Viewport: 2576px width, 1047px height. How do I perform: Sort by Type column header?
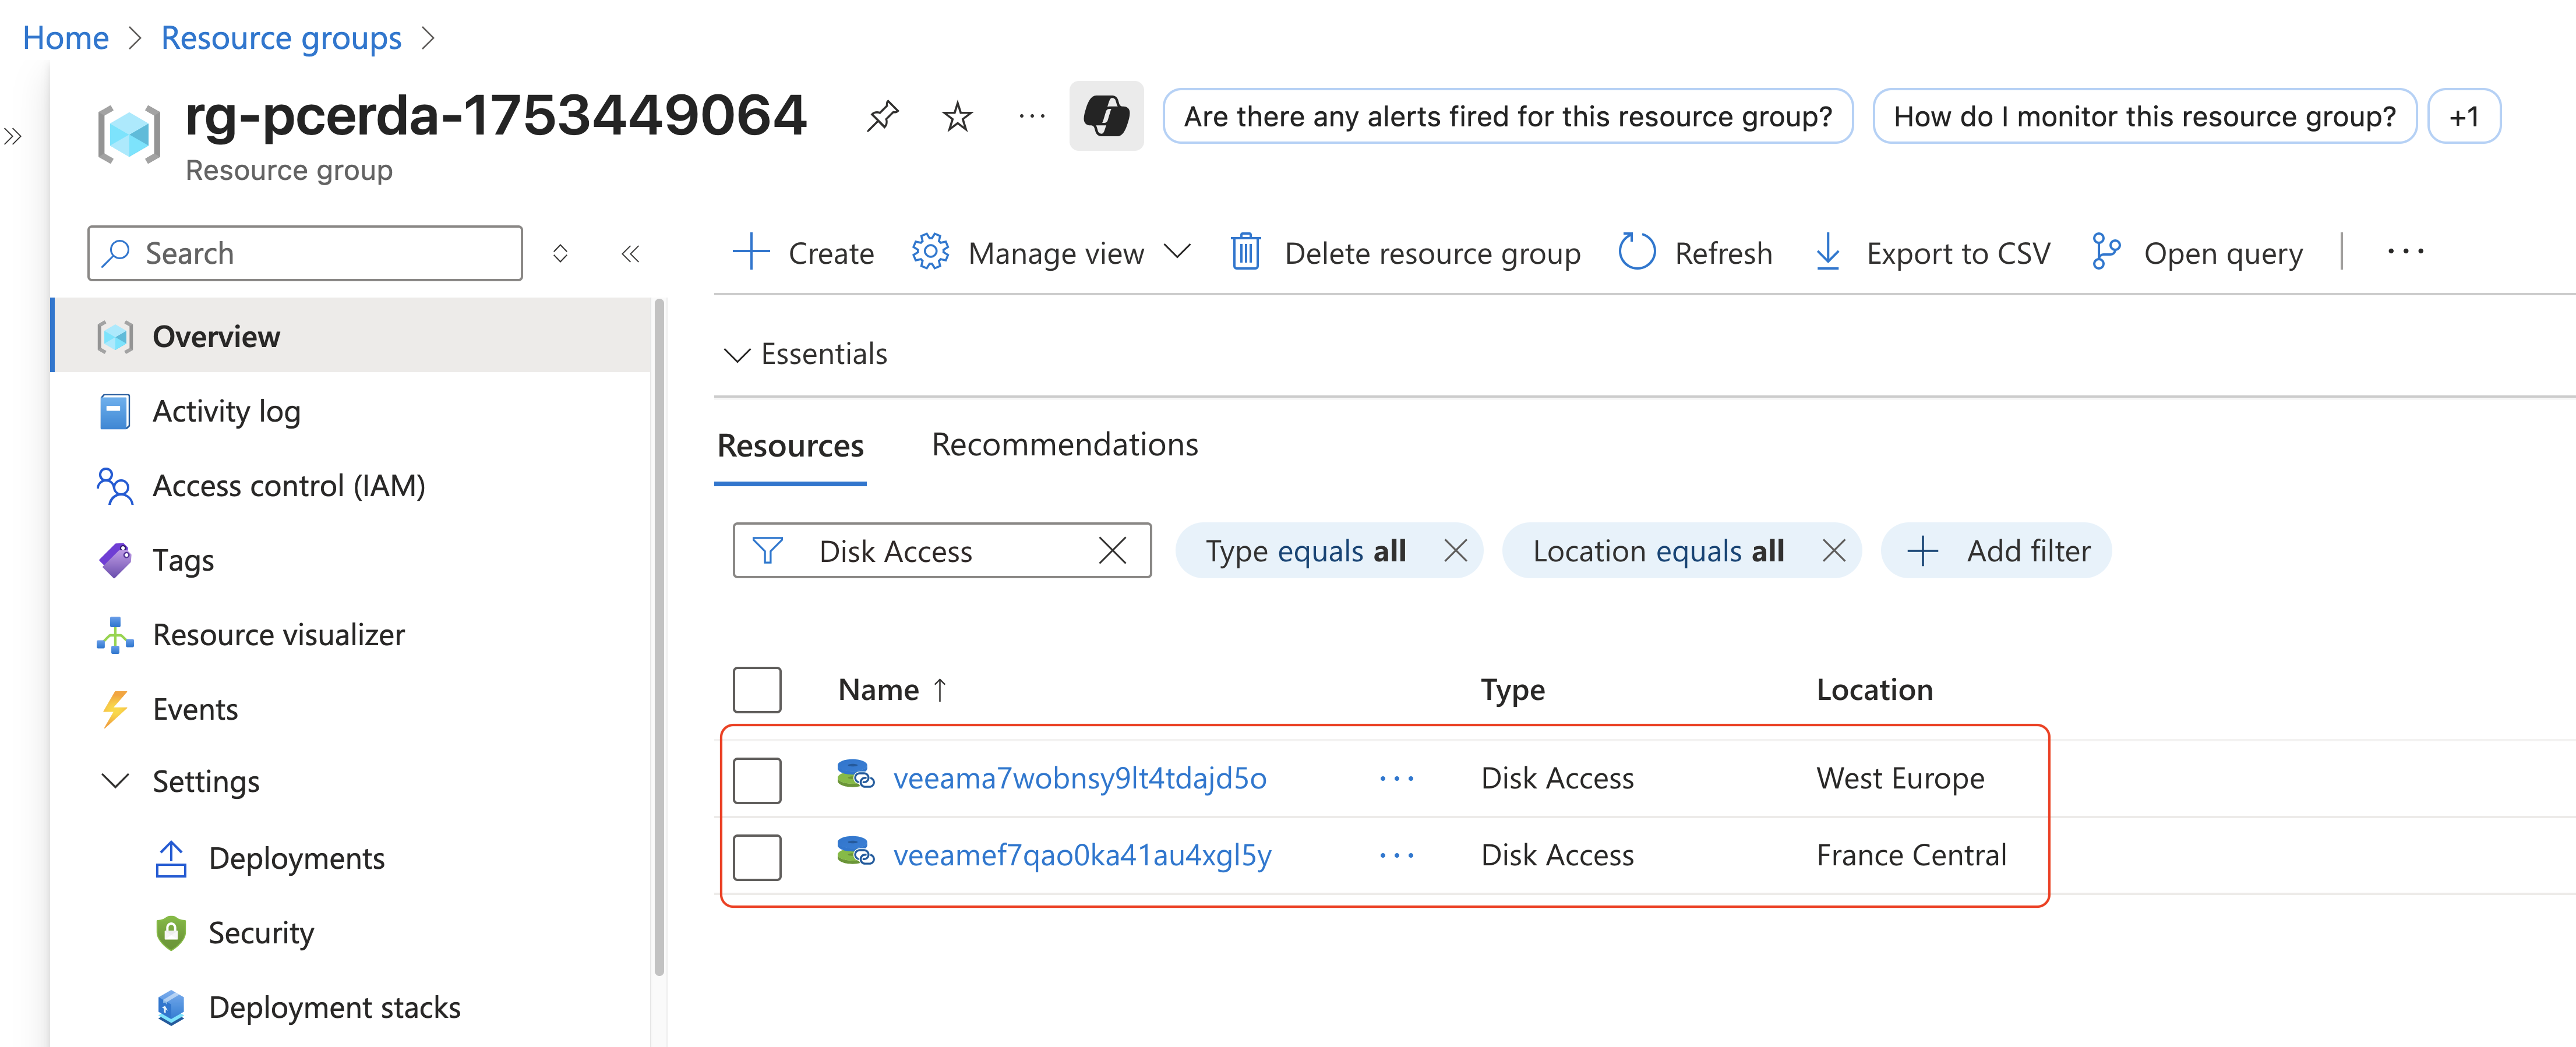[1512, 690]
